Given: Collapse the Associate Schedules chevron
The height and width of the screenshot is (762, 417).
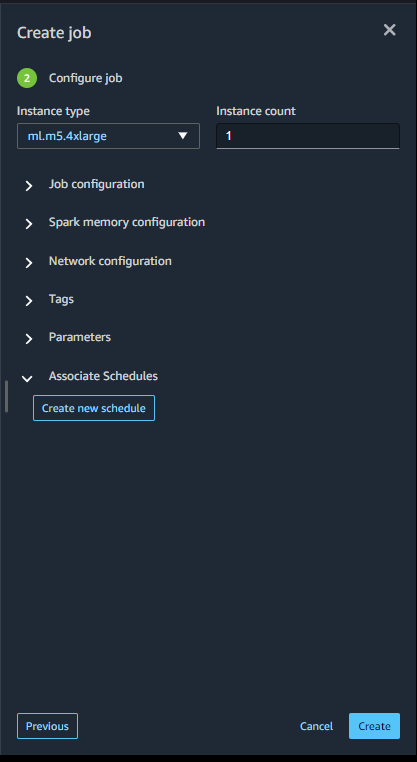Looking at the screenshot, I should tap(27, 378).
